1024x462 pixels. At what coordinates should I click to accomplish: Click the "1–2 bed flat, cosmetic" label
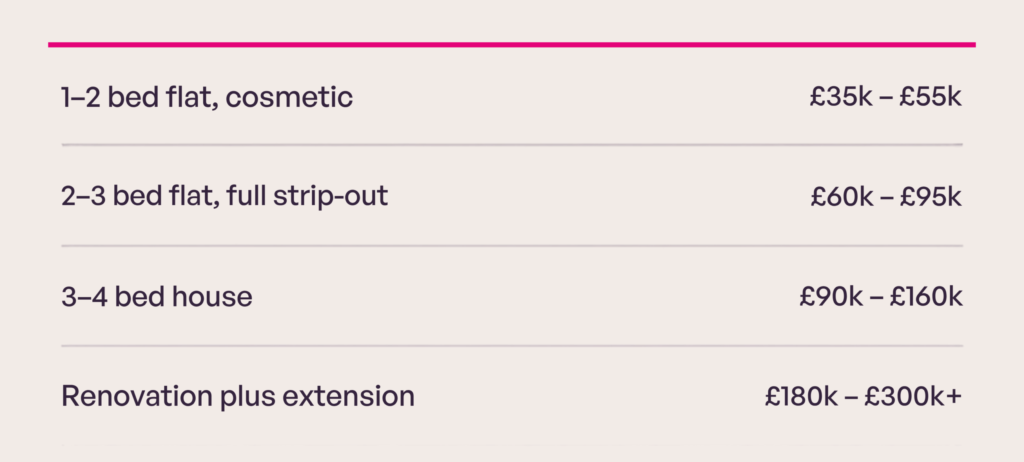coord(207,98)
